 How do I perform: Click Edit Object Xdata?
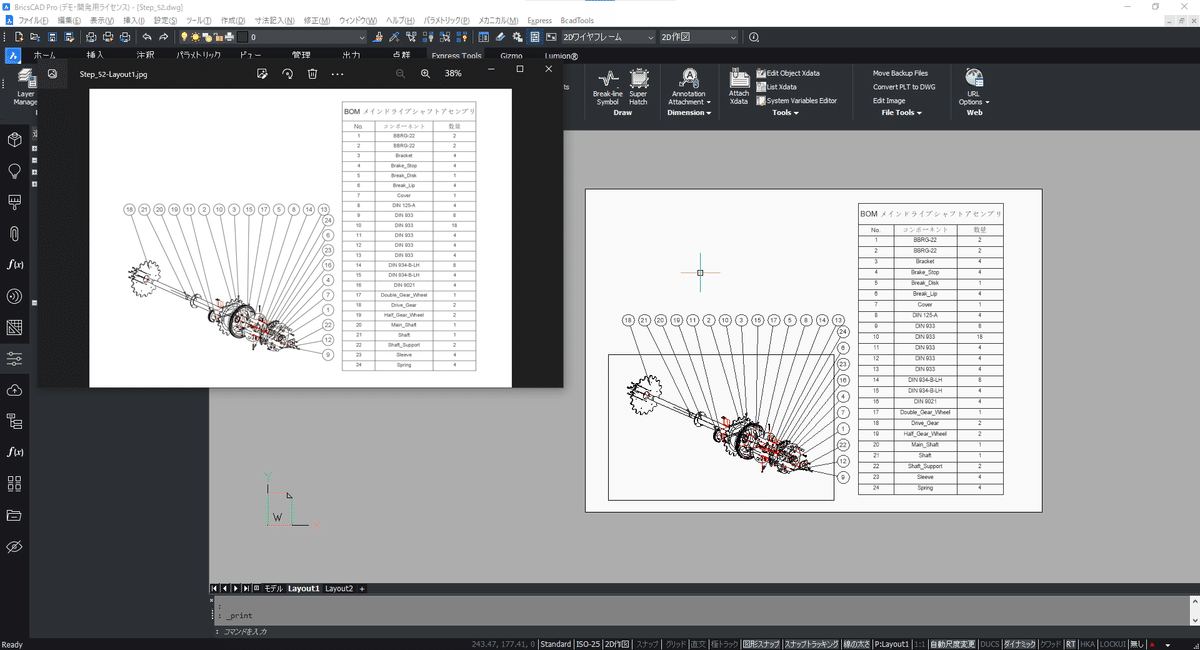788,73
